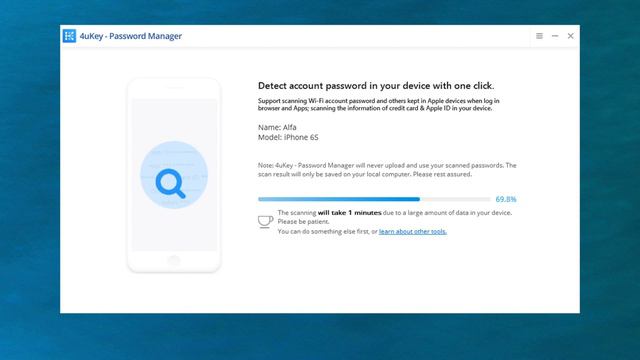Click the magnifying glass scan icon on the phone
Screen dimensions: 640x360
(x=171, y=183)
